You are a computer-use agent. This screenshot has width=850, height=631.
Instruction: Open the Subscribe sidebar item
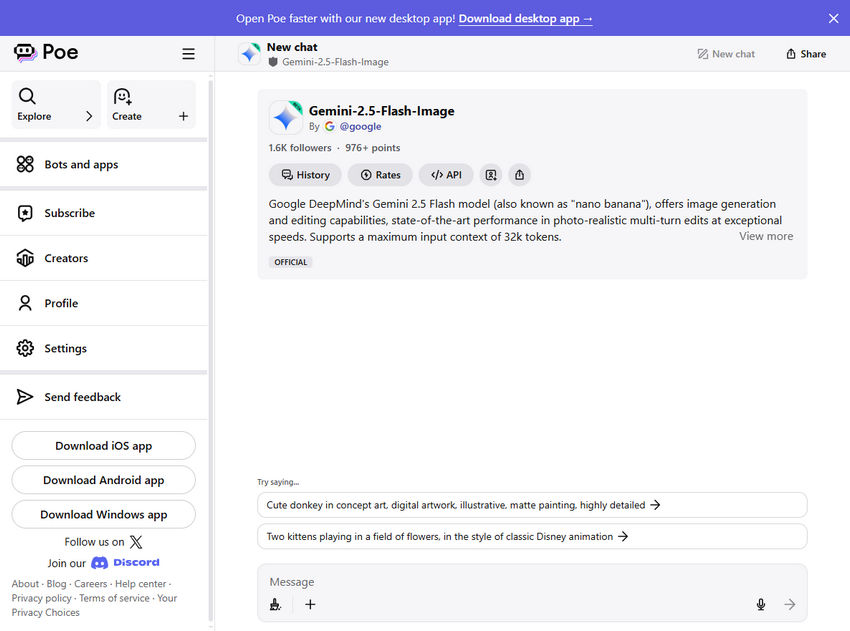[x=69, y=213]
